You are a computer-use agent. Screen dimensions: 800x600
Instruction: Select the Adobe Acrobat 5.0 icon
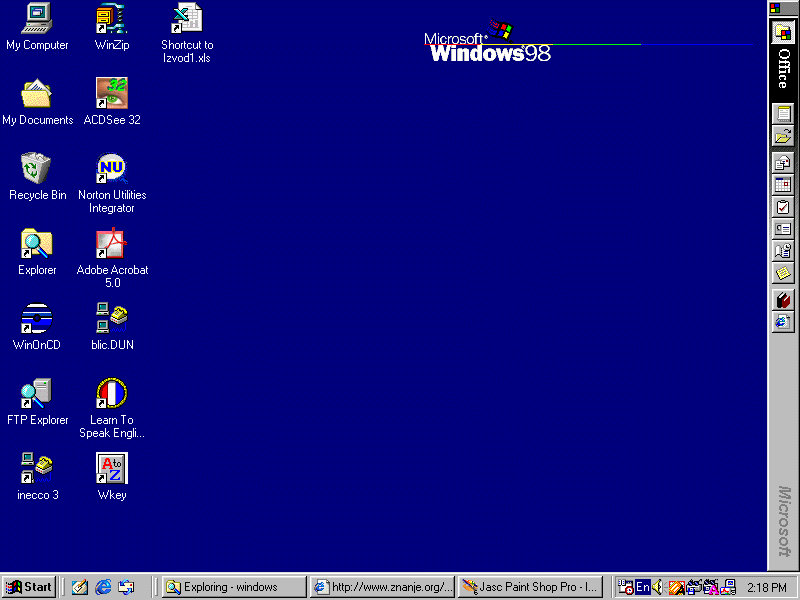112,243
